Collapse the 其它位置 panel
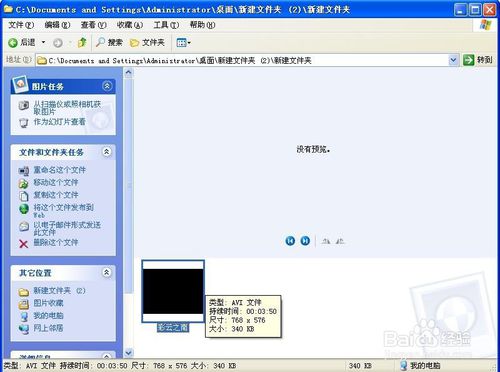Image resolution: width=500 pixels, height=372 pixels. click(107, 273)
